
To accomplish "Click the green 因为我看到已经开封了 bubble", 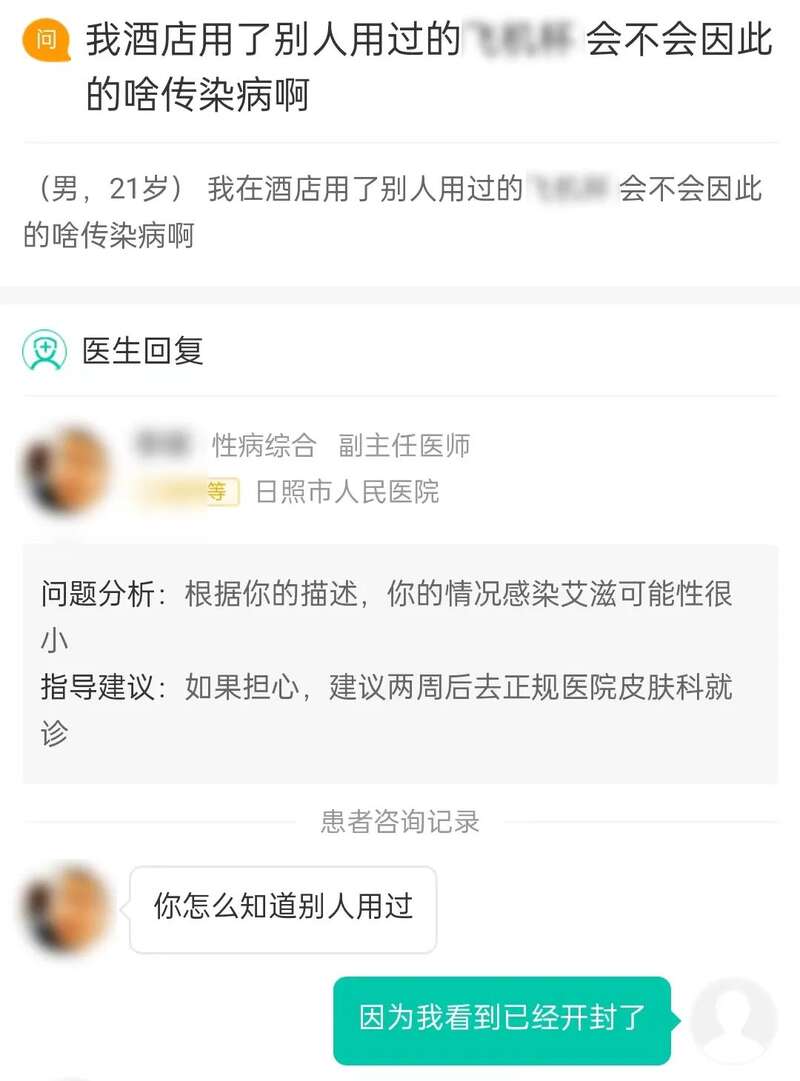I will [x=503, y=1020].
